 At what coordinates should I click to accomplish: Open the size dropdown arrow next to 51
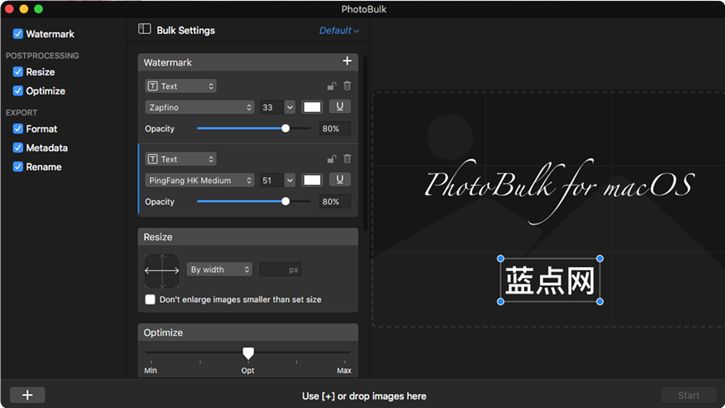[290, 180]
